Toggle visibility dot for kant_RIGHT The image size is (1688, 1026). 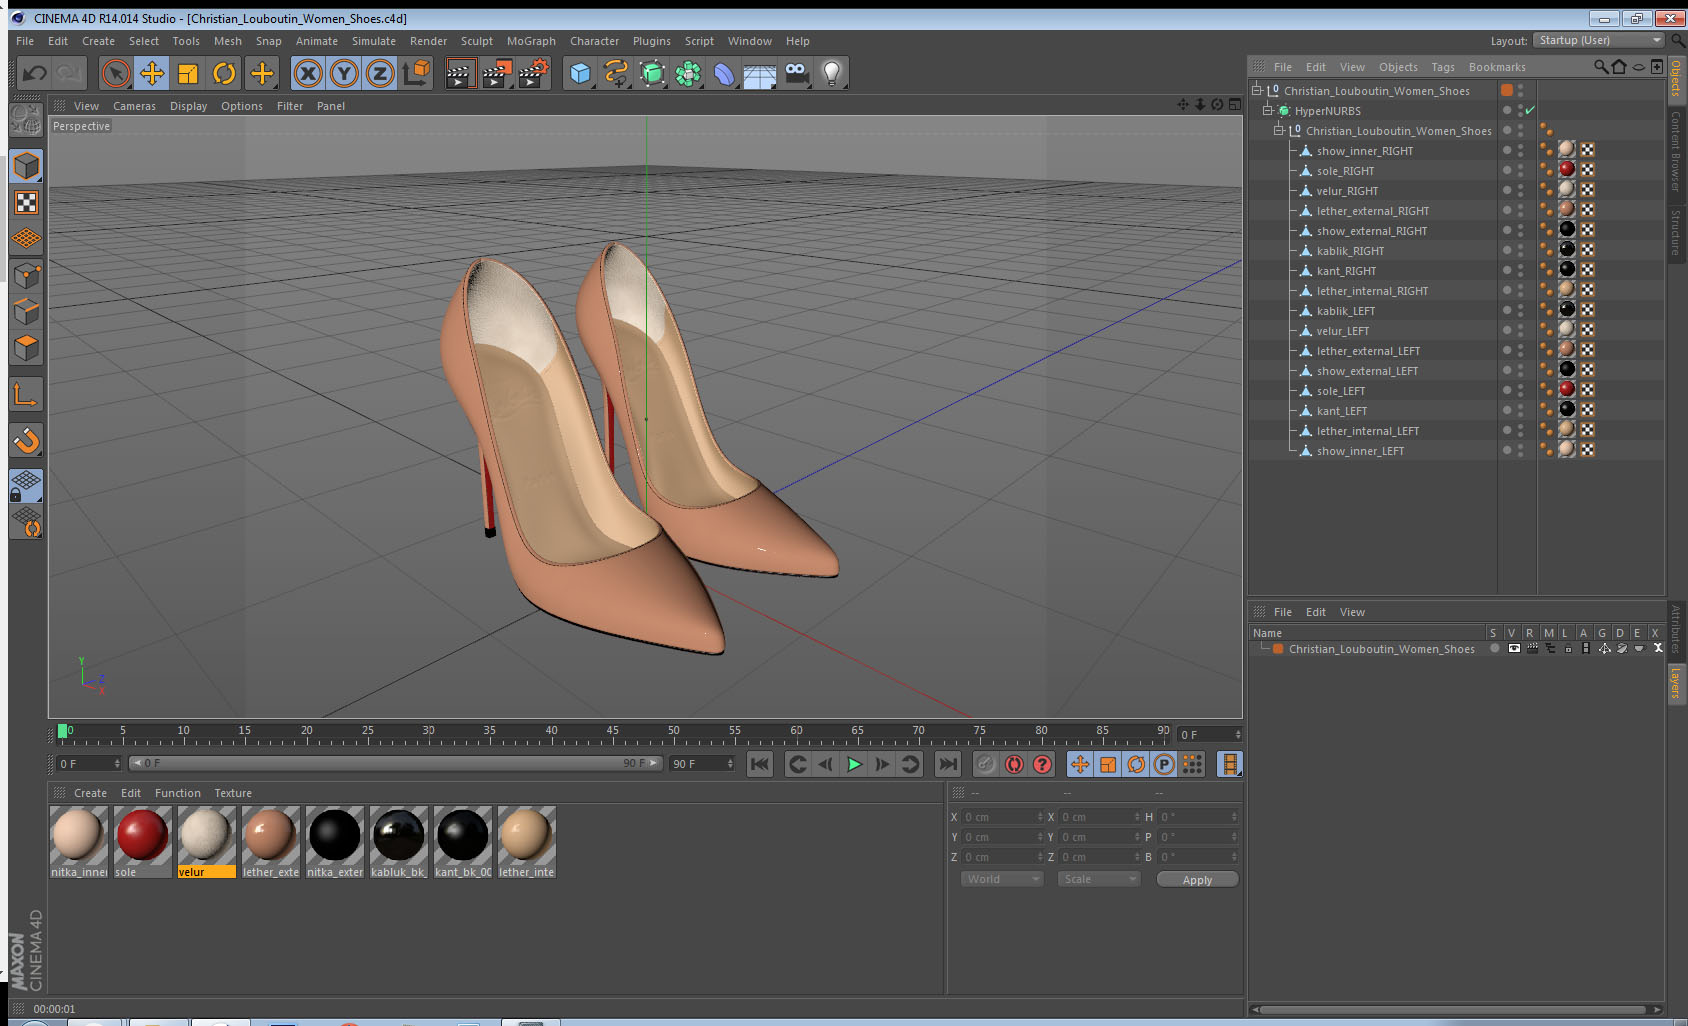[1507, 270]
